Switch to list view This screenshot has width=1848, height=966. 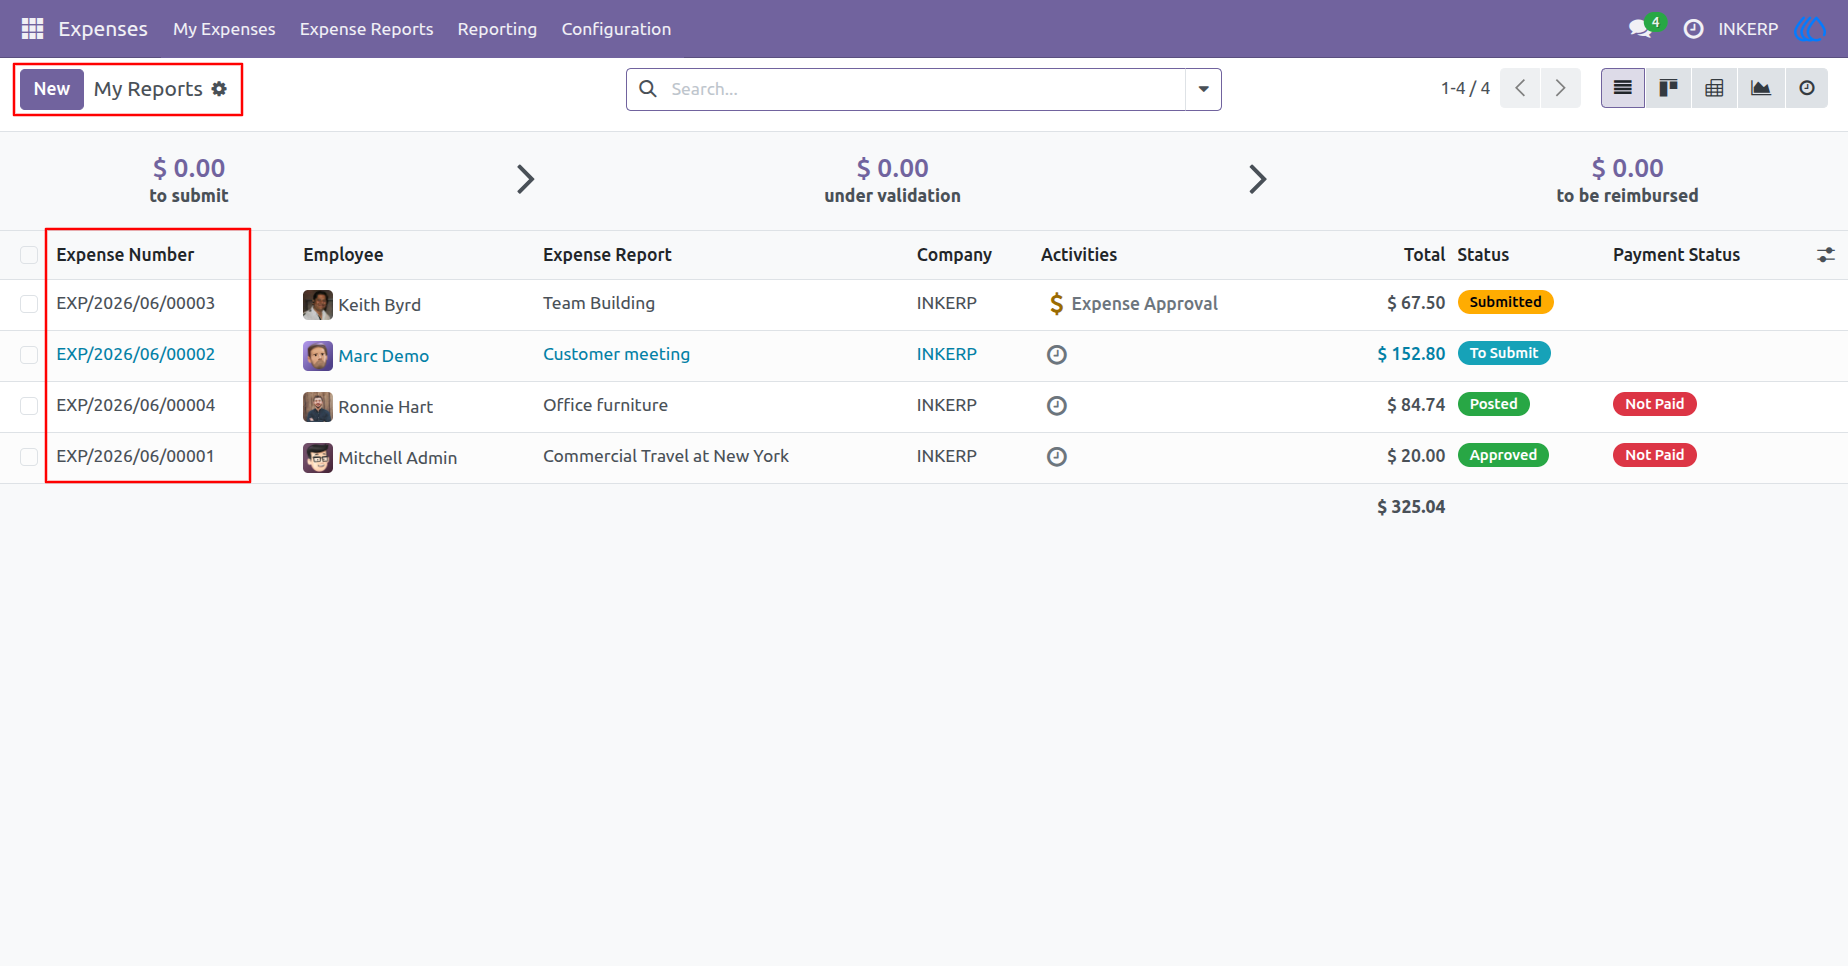coord(1622,88)
